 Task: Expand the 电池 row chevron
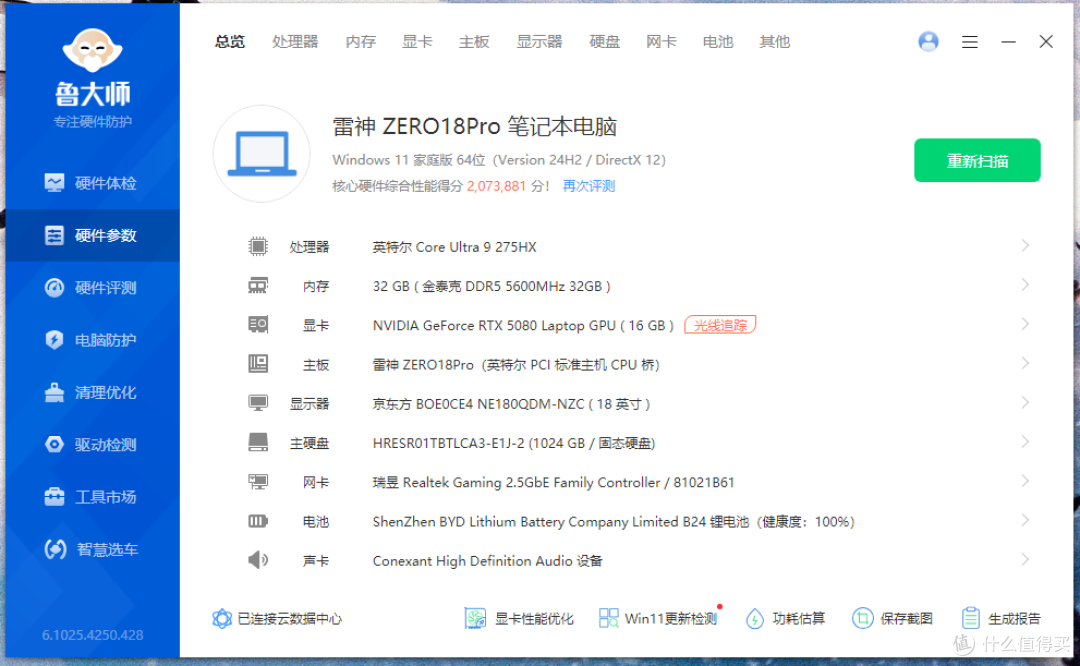[1025, 521]
